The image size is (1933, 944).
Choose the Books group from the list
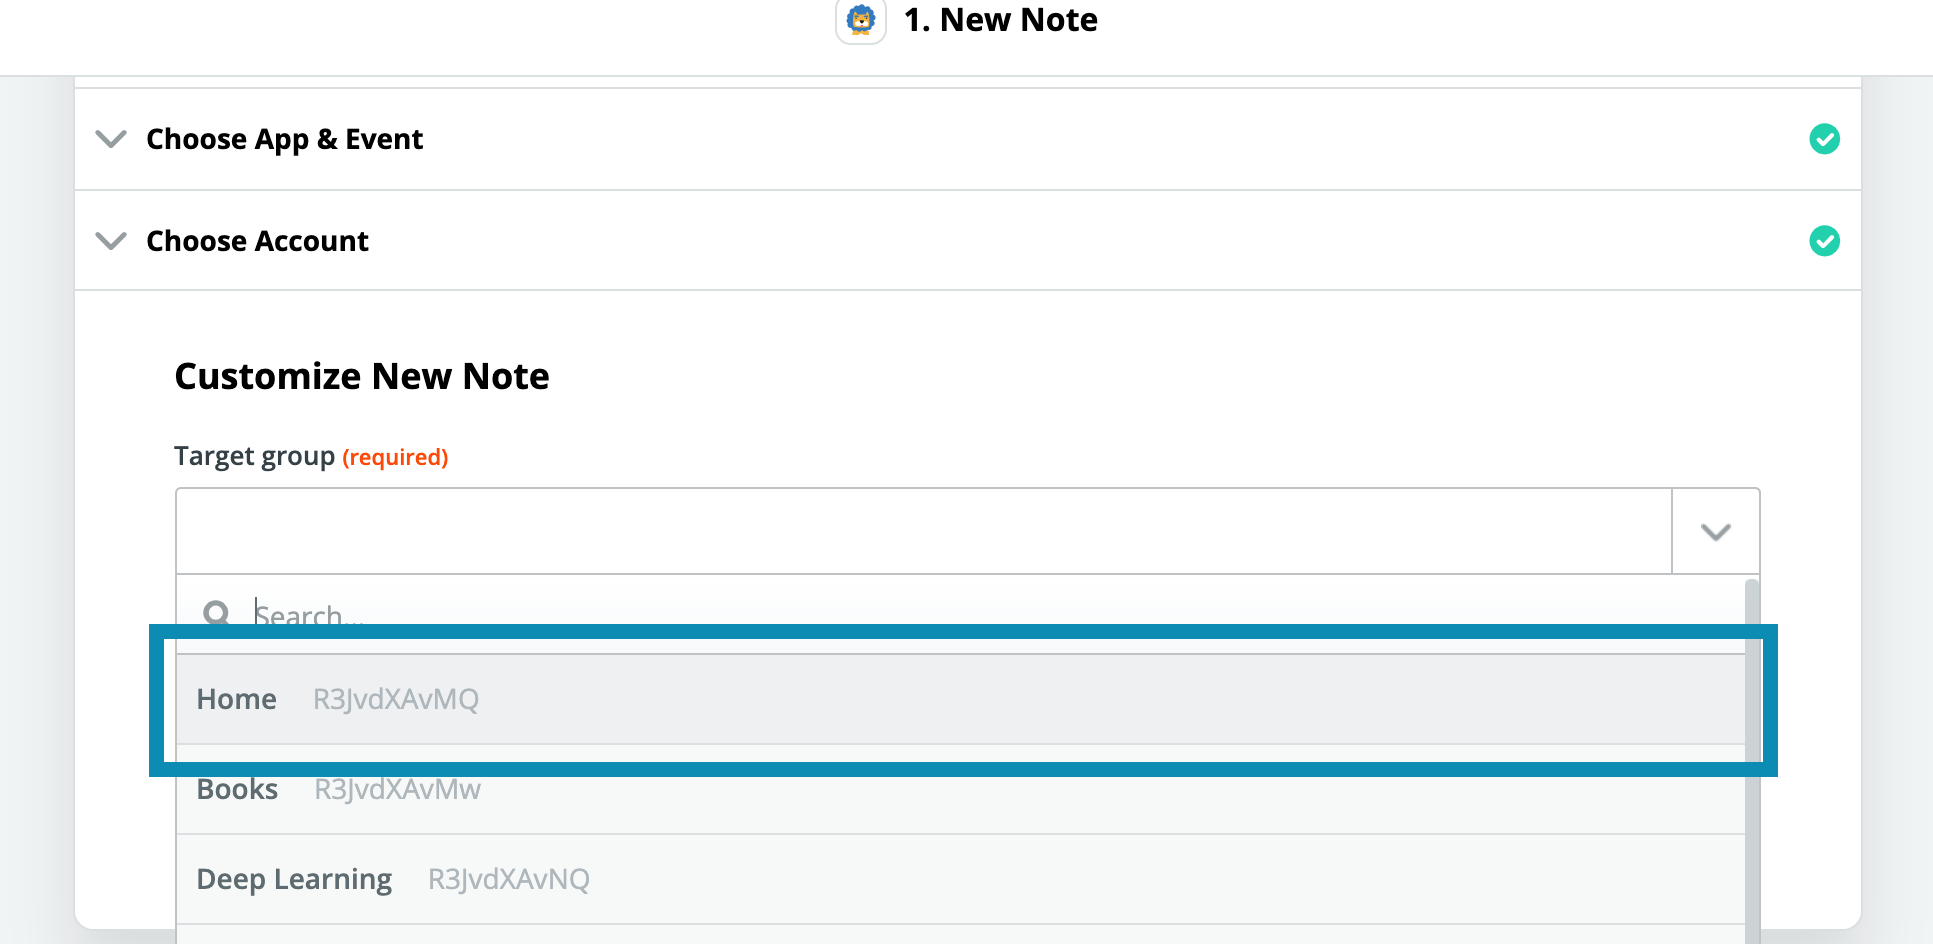pyautogui.click(x=237, y=789)
